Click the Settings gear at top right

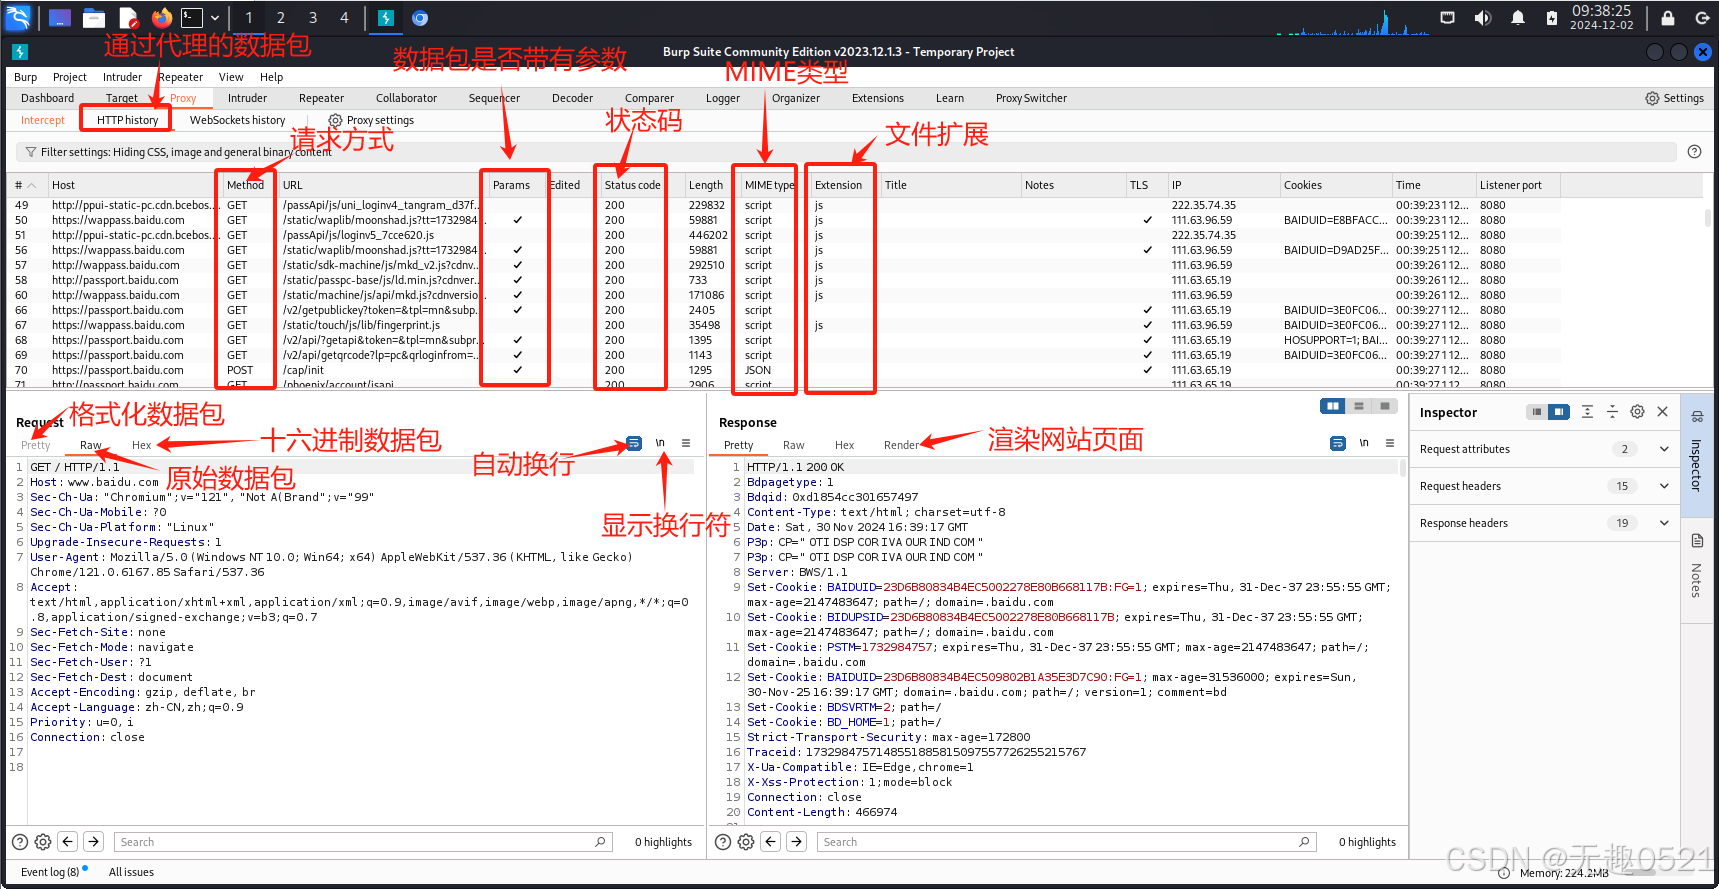pyautogui.click(x=1674, y=98)
